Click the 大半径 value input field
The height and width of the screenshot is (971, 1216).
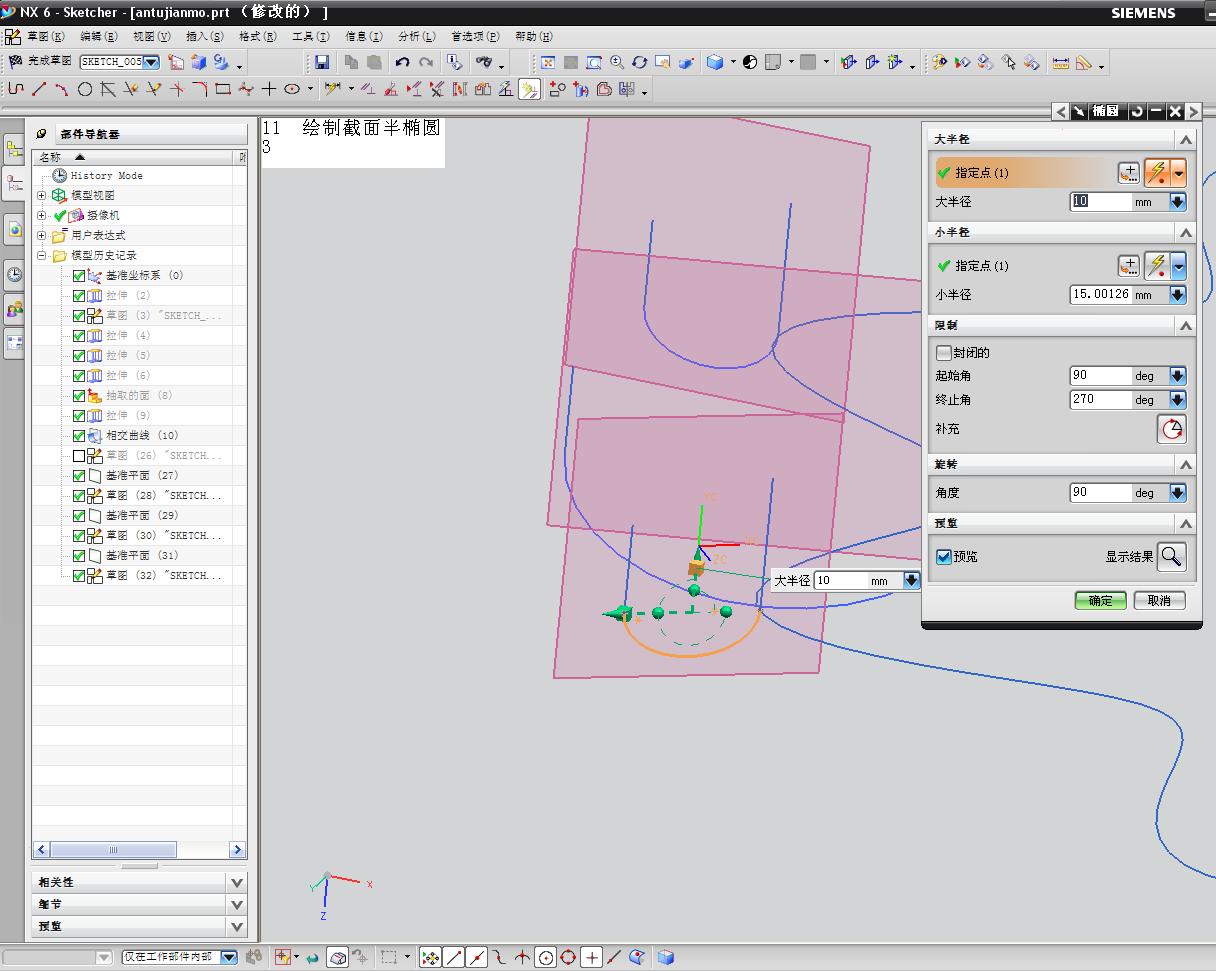(x=1101, y=202)
